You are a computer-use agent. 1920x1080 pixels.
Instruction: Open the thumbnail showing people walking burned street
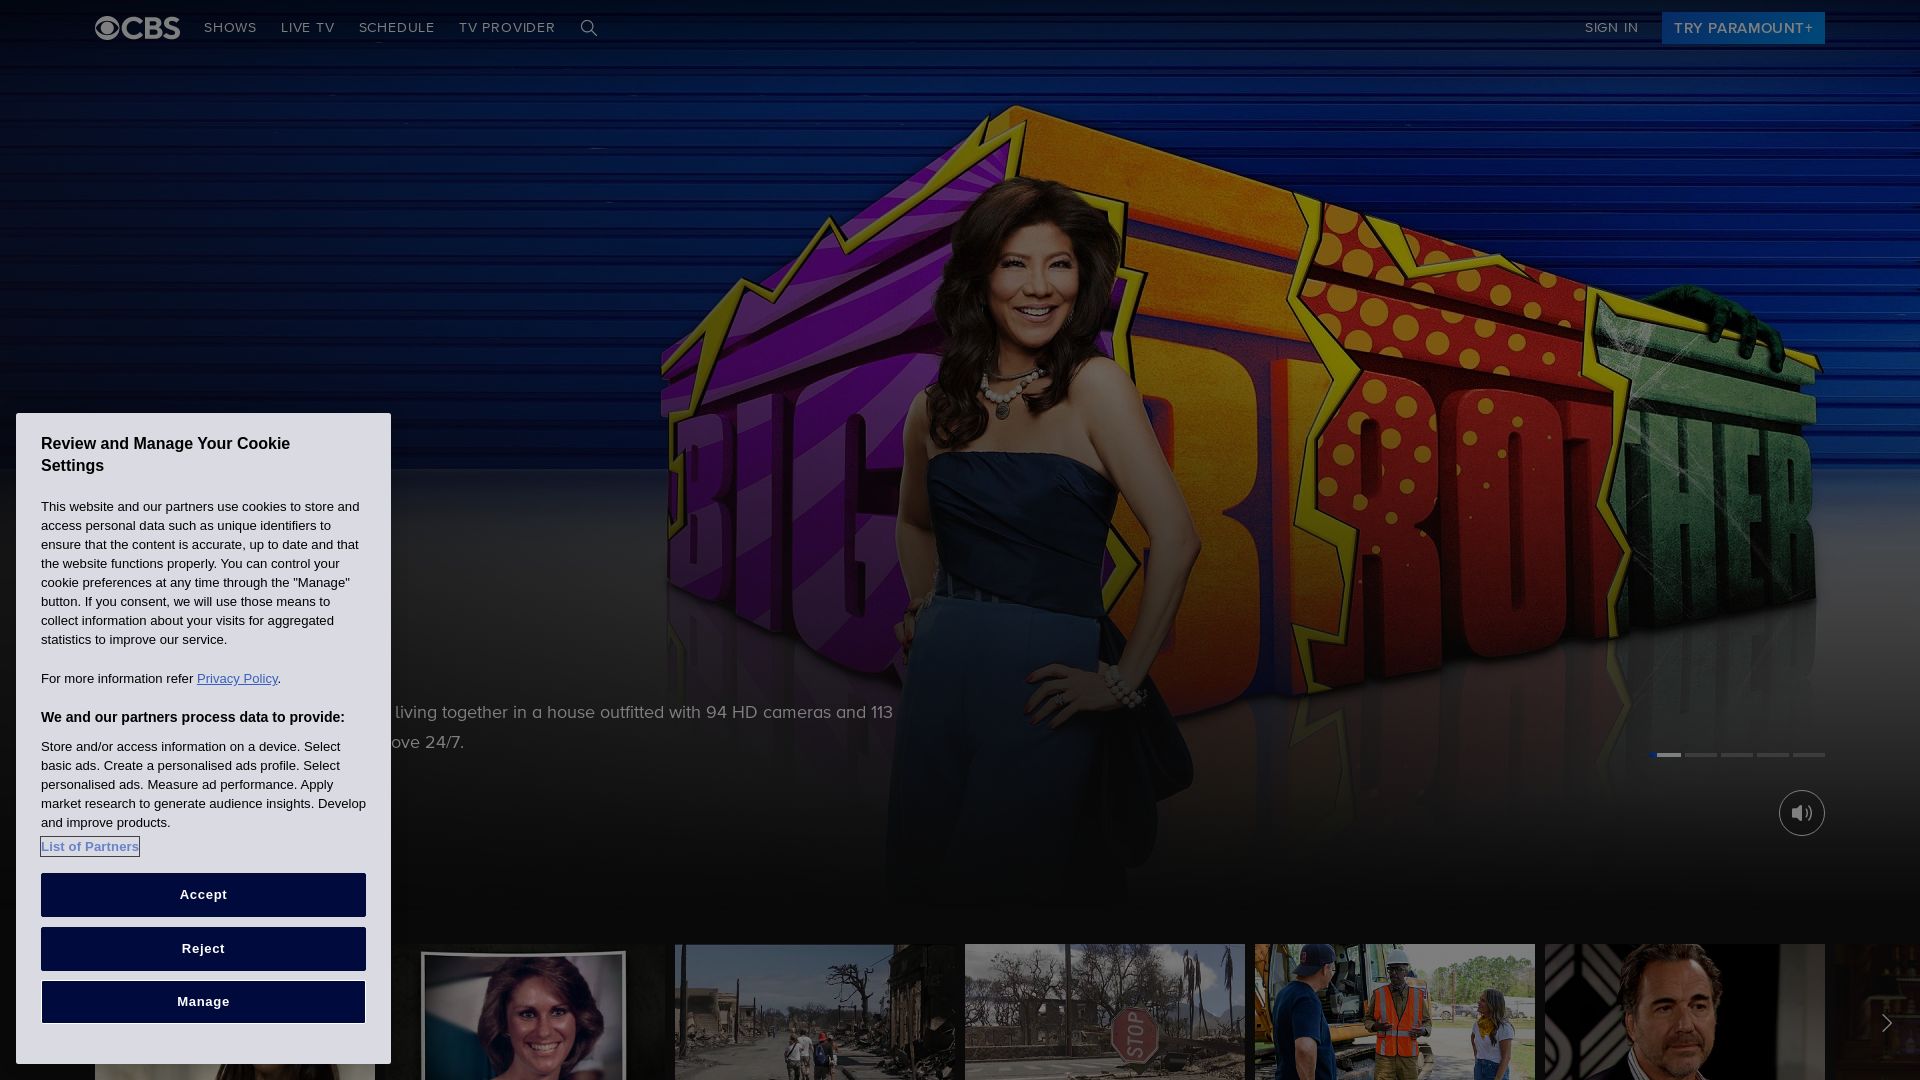[x=815, y=1012]
